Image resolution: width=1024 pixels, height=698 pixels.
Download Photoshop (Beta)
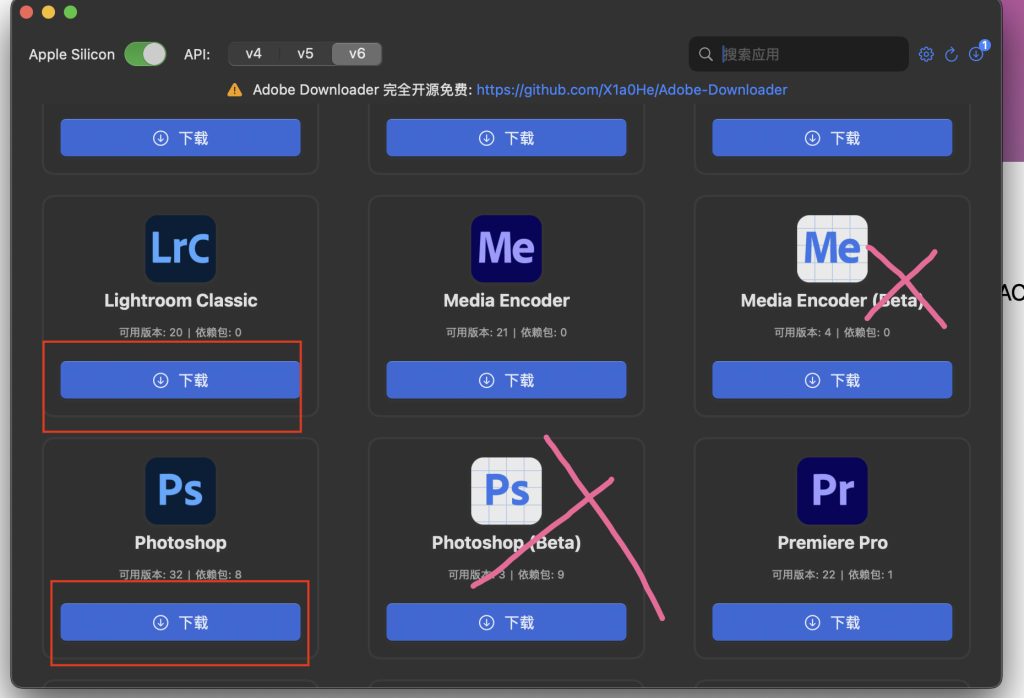click(x=506, y=622)
